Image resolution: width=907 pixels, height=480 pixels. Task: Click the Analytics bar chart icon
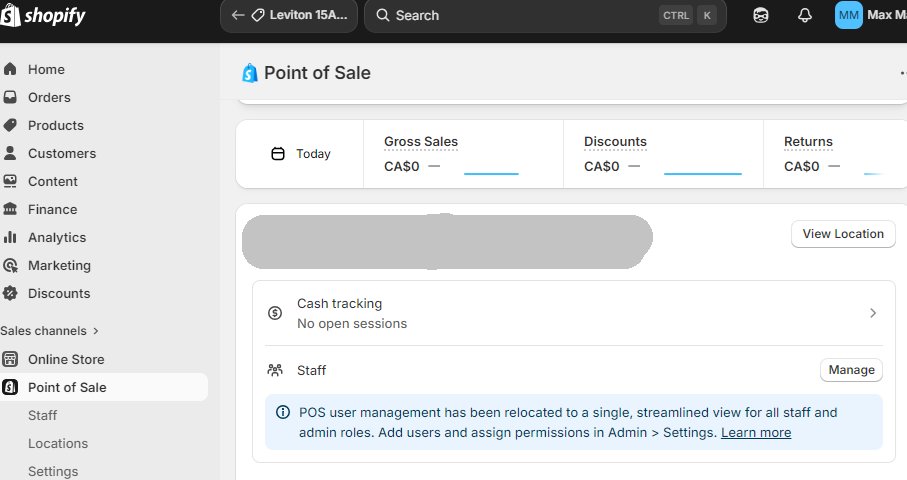[x=11, y=238]
